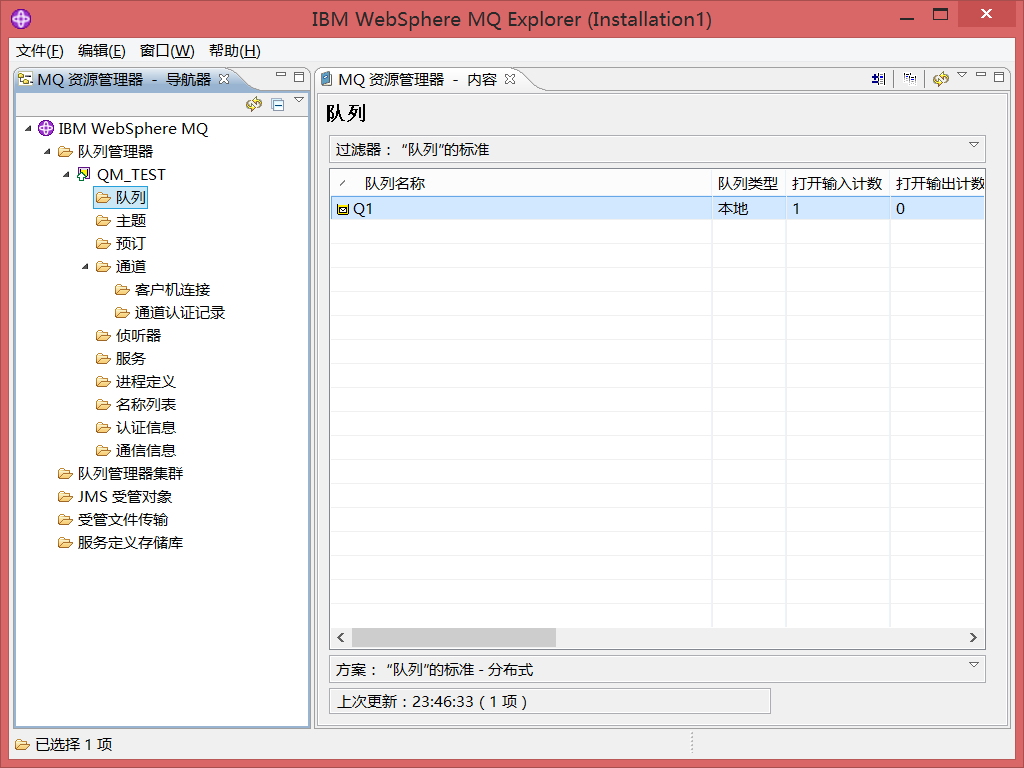Open the 编辑(E) menu

coord(101,51)
